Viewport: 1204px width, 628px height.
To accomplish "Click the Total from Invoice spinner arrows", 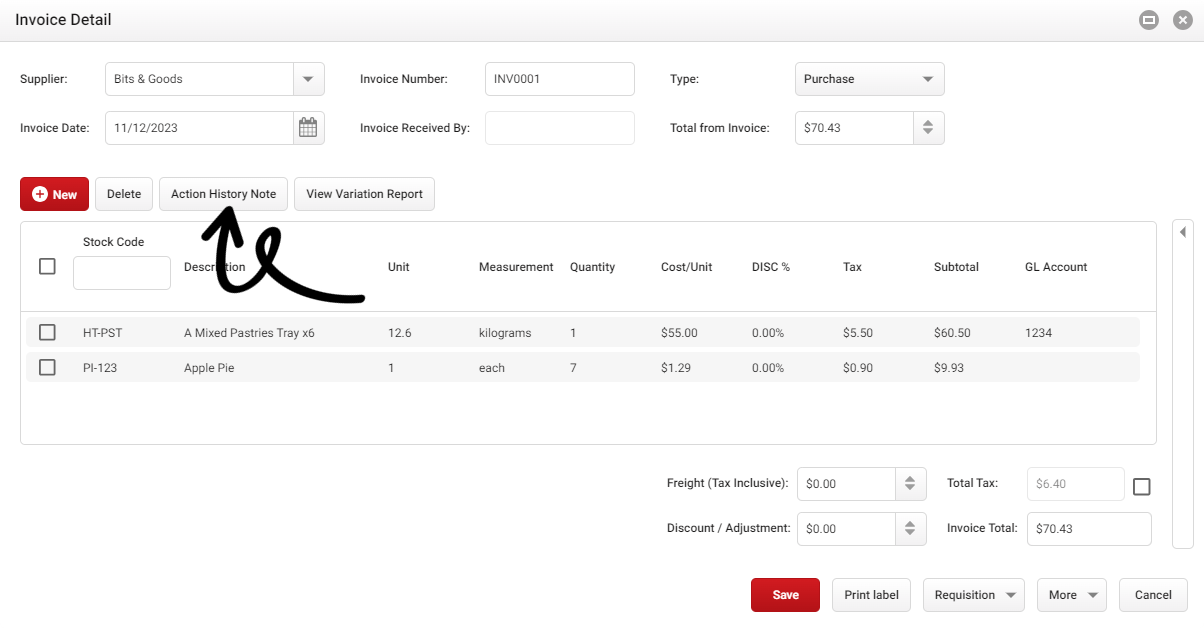I will click(928, 128).
